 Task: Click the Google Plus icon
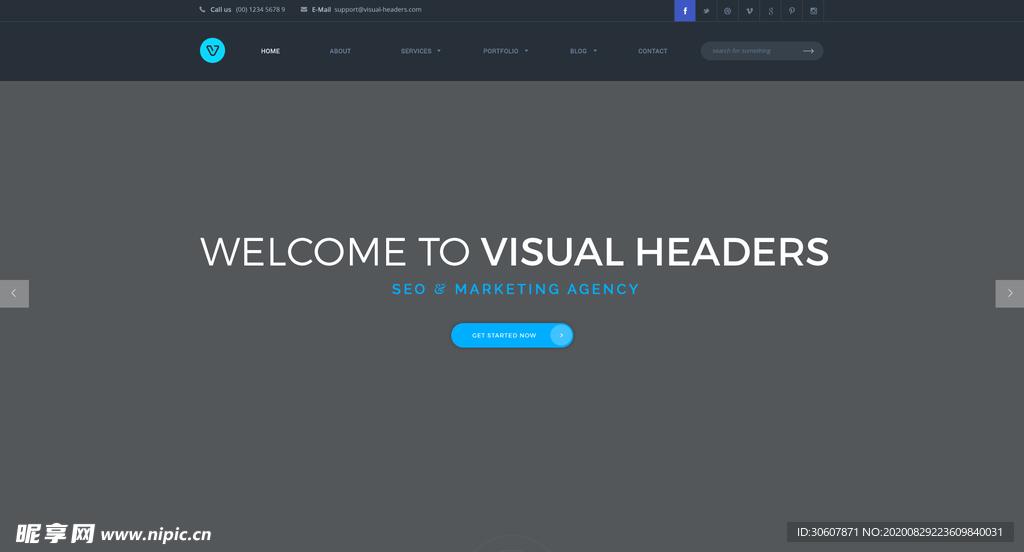(770, 11)
